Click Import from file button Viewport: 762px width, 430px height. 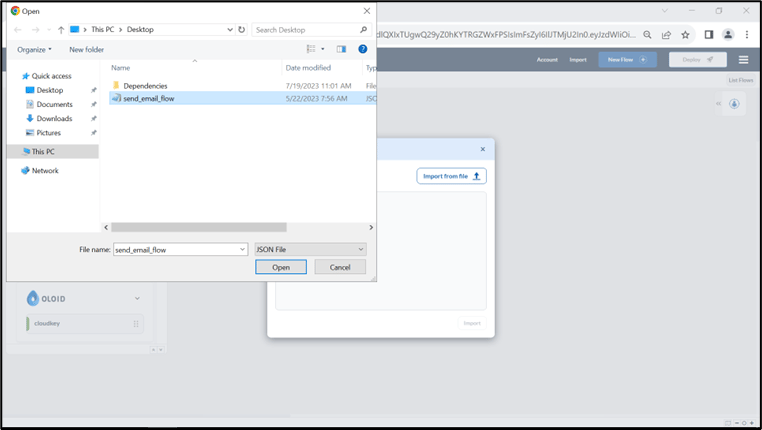451,176
